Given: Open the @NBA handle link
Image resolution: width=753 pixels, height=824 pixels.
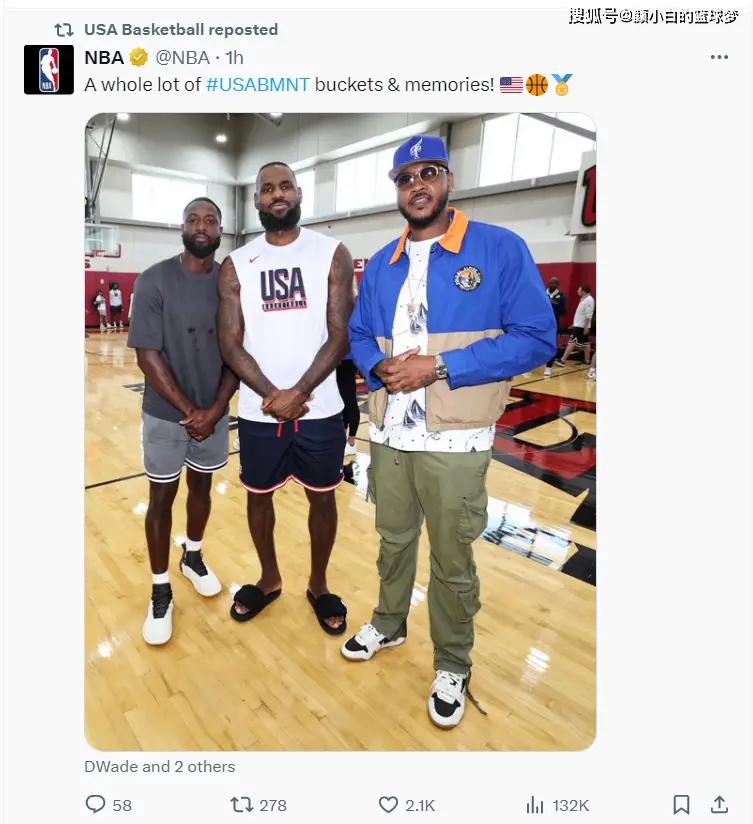Looking at the screenshot, I should pos(183,57).
